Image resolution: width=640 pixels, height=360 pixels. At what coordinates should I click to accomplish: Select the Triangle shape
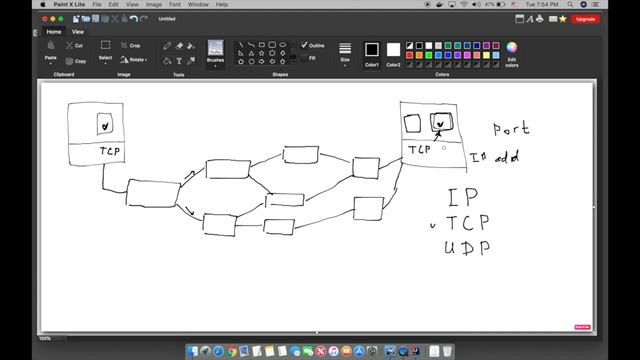[251, 53]
